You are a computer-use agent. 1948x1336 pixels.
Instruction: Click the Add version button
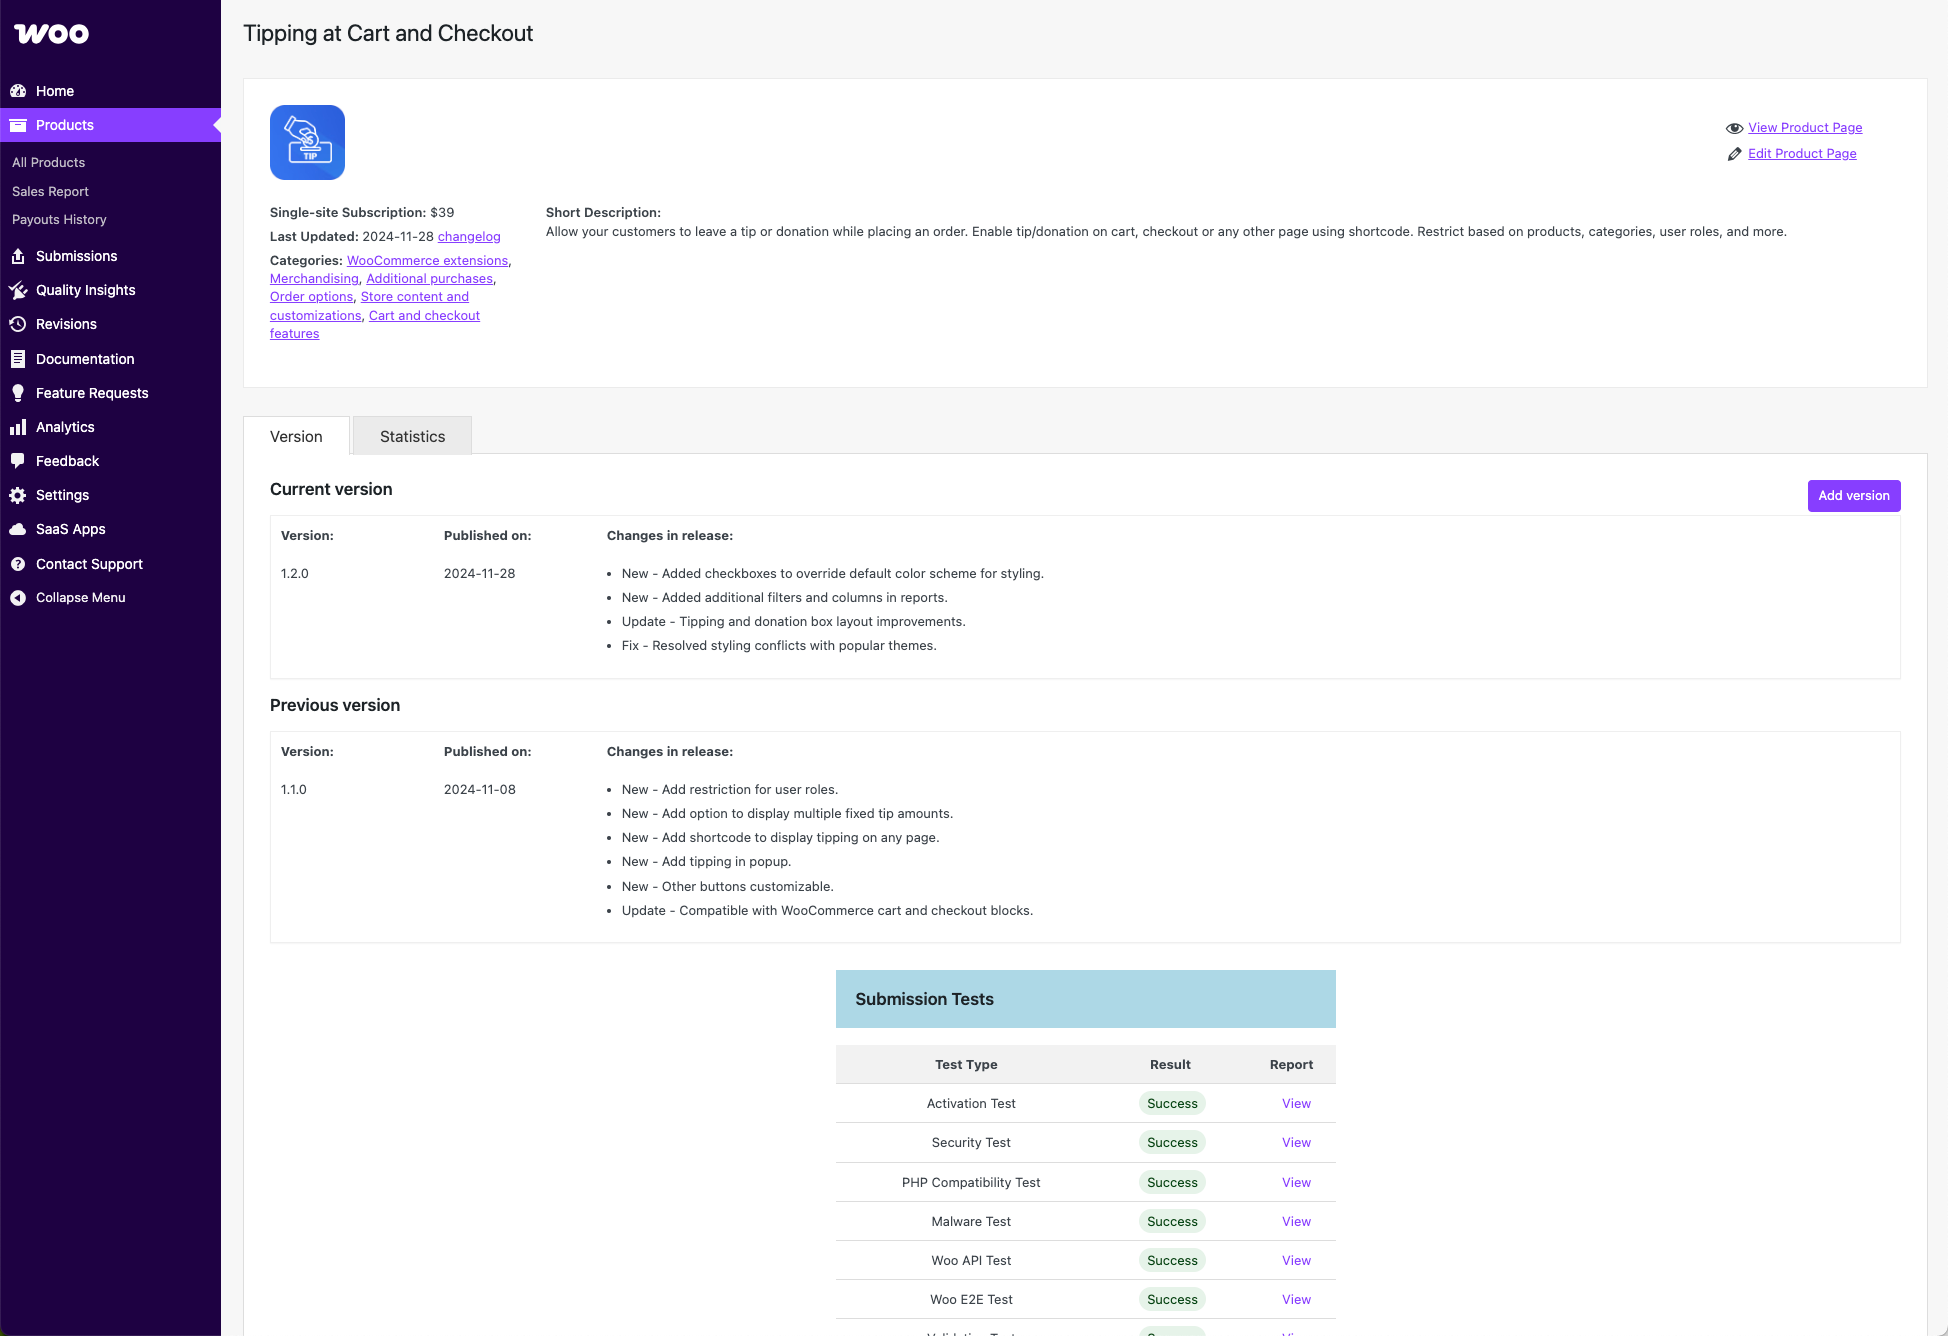(1853, 495)
